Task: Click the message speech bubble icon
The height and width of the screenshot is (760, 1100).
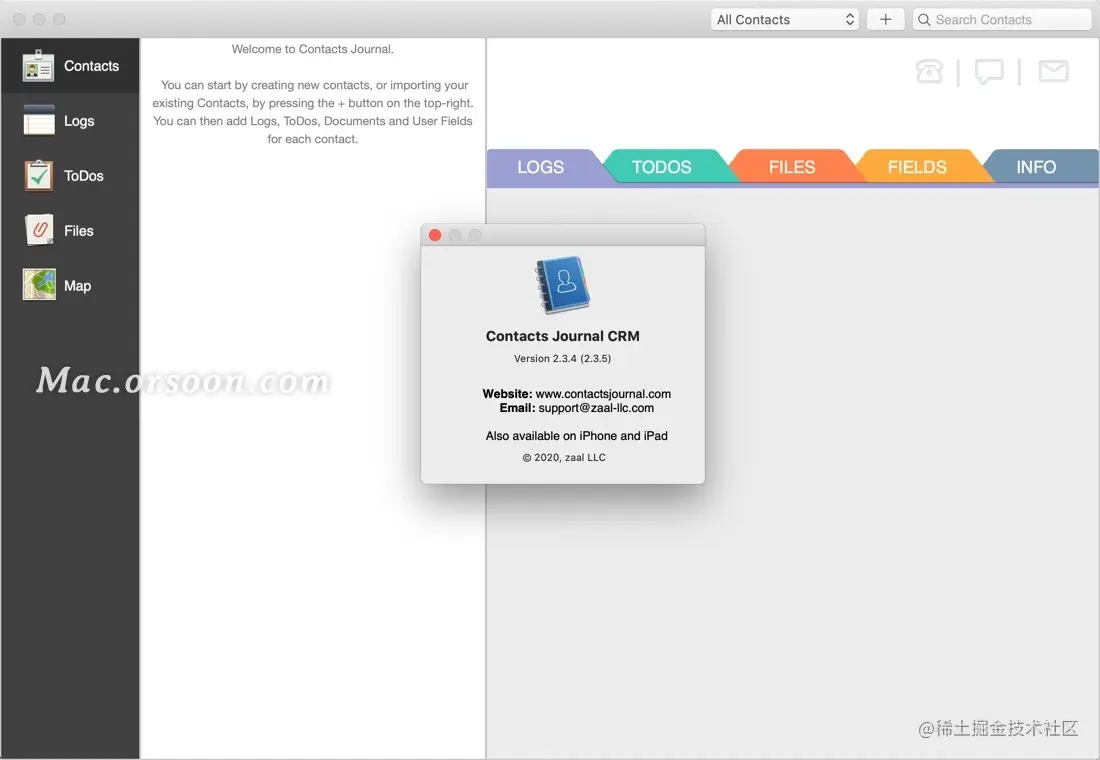Action: [x=989, y=71]
